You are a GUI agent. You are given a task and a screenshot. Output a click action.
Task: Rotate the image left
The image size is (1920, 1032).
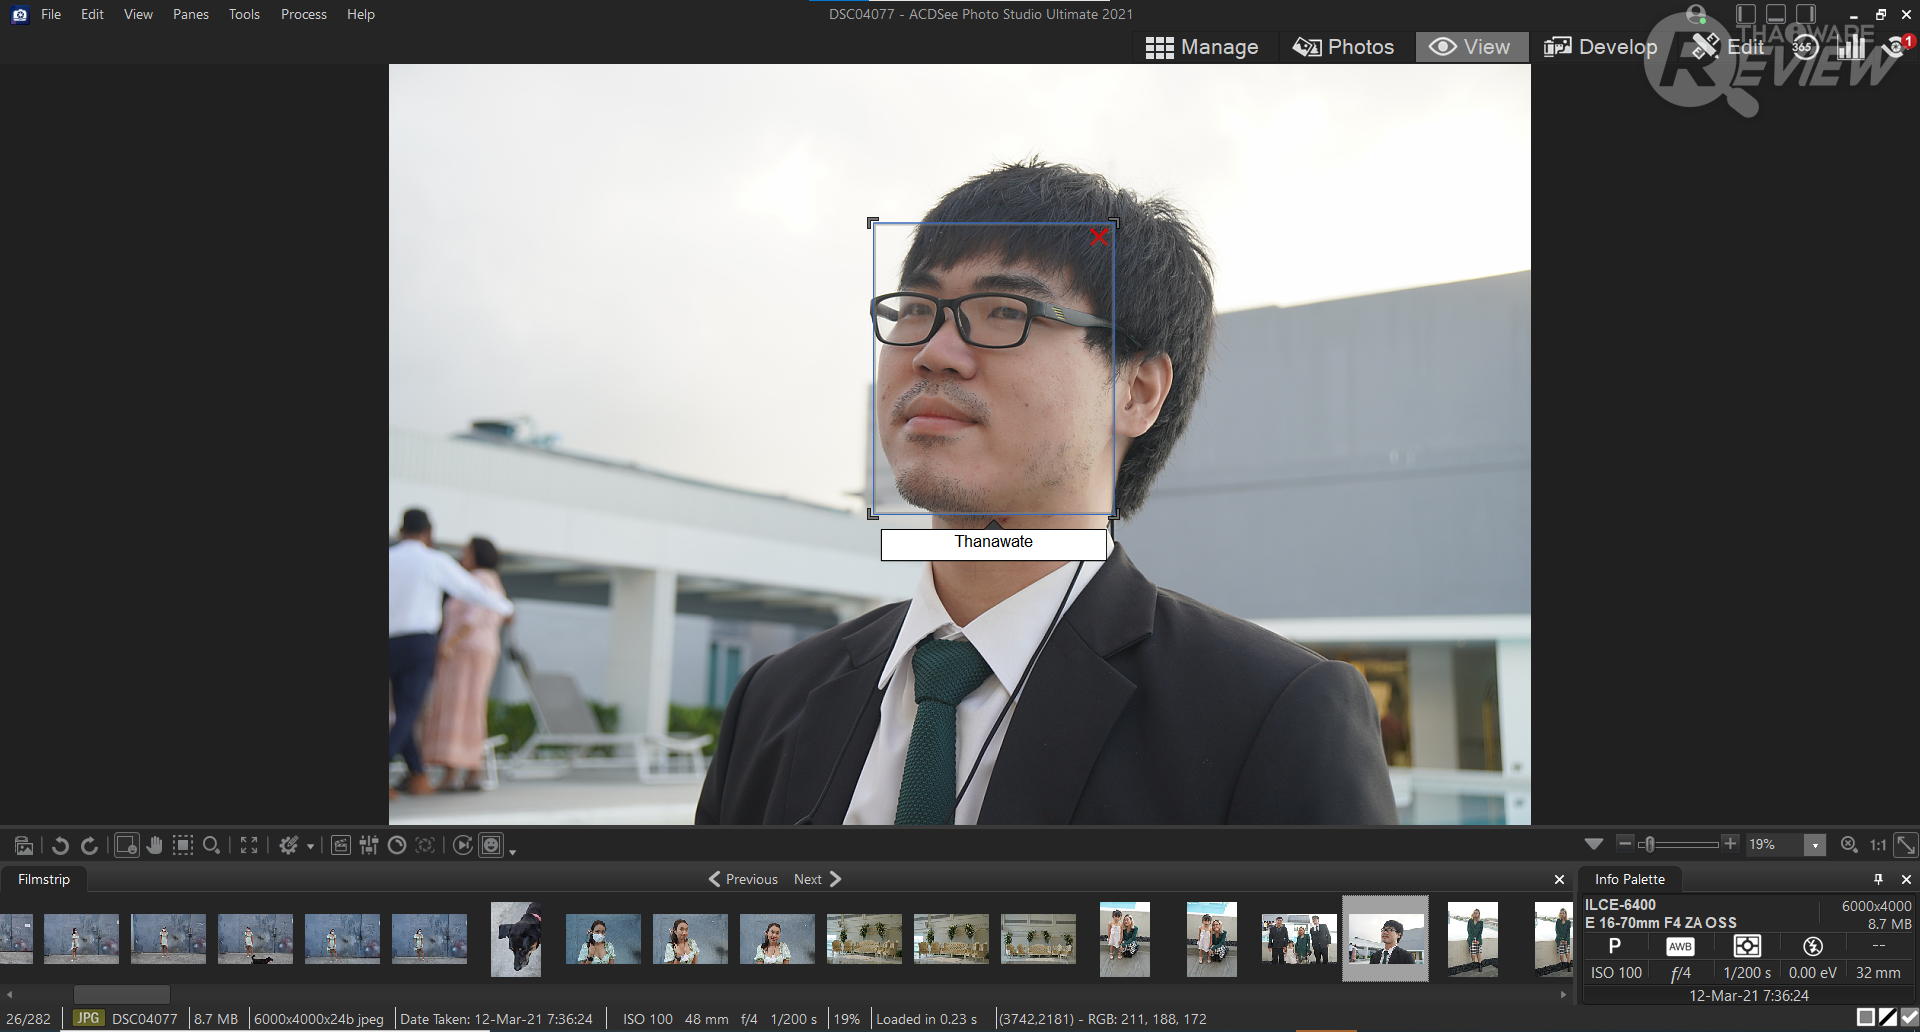[x=60, y=846]
